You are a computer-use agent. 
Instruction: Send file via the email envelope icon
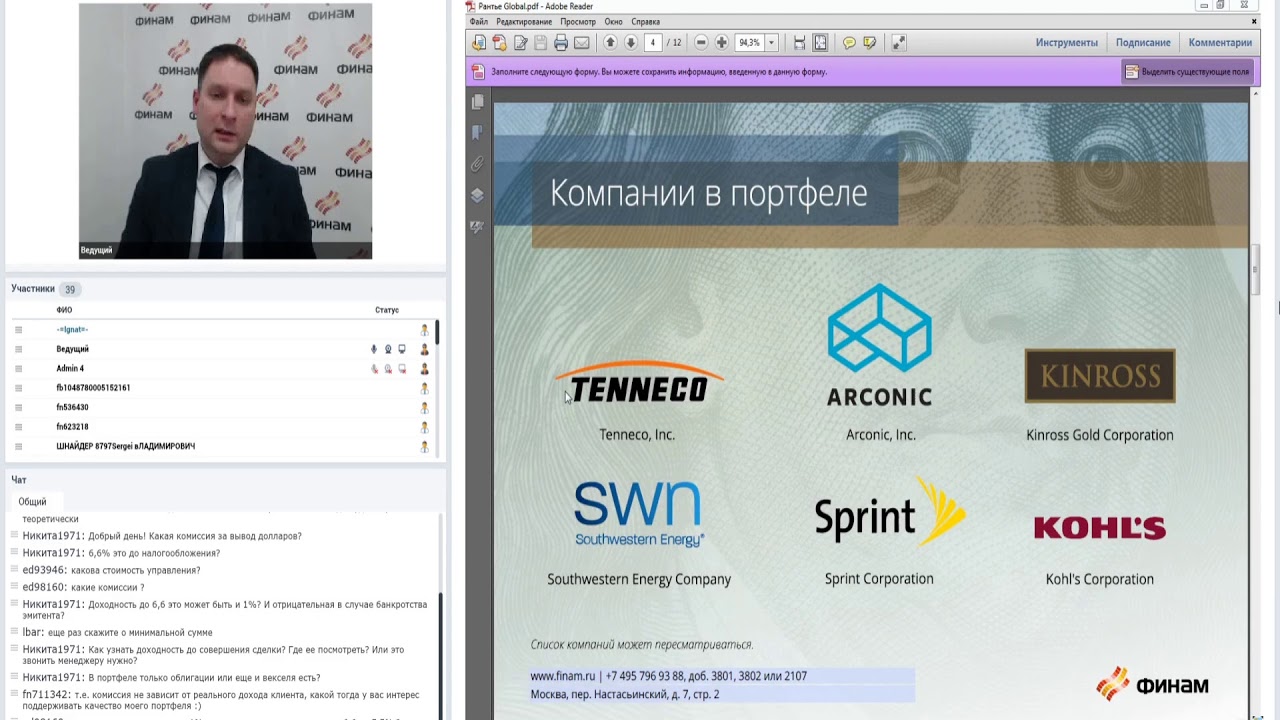[582, 43]
